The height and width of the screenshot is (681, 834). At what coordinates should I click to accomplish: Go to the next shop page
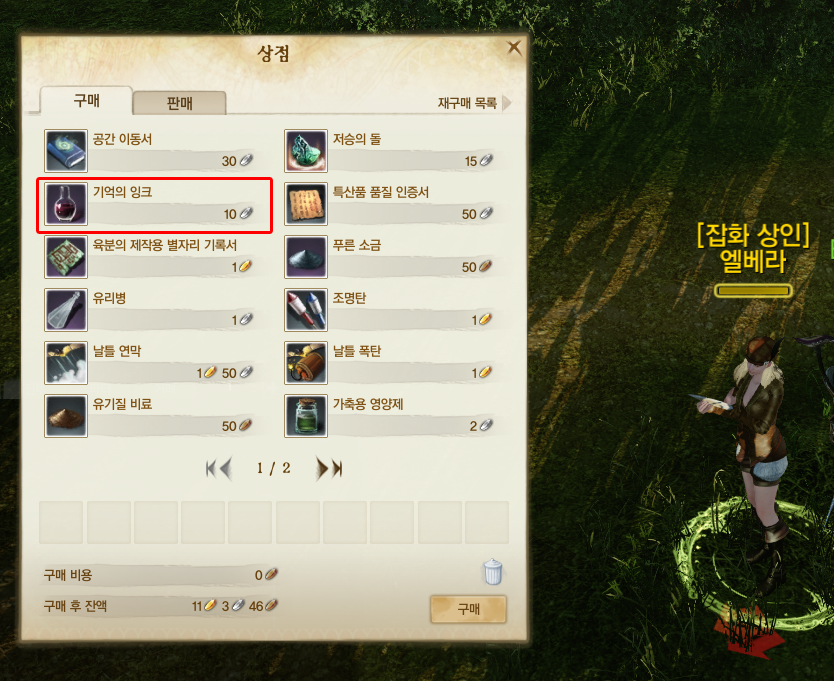[x=322, y=468]
